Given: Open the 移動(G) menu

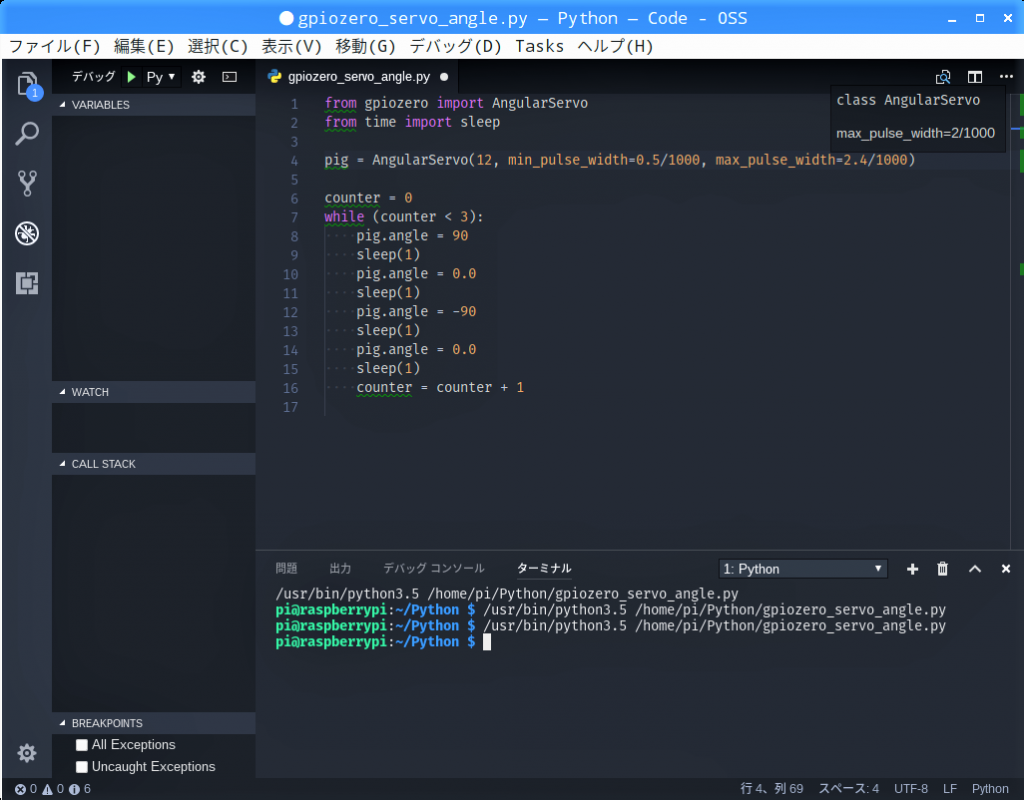Looking at the screenshot, I should 365,46.
